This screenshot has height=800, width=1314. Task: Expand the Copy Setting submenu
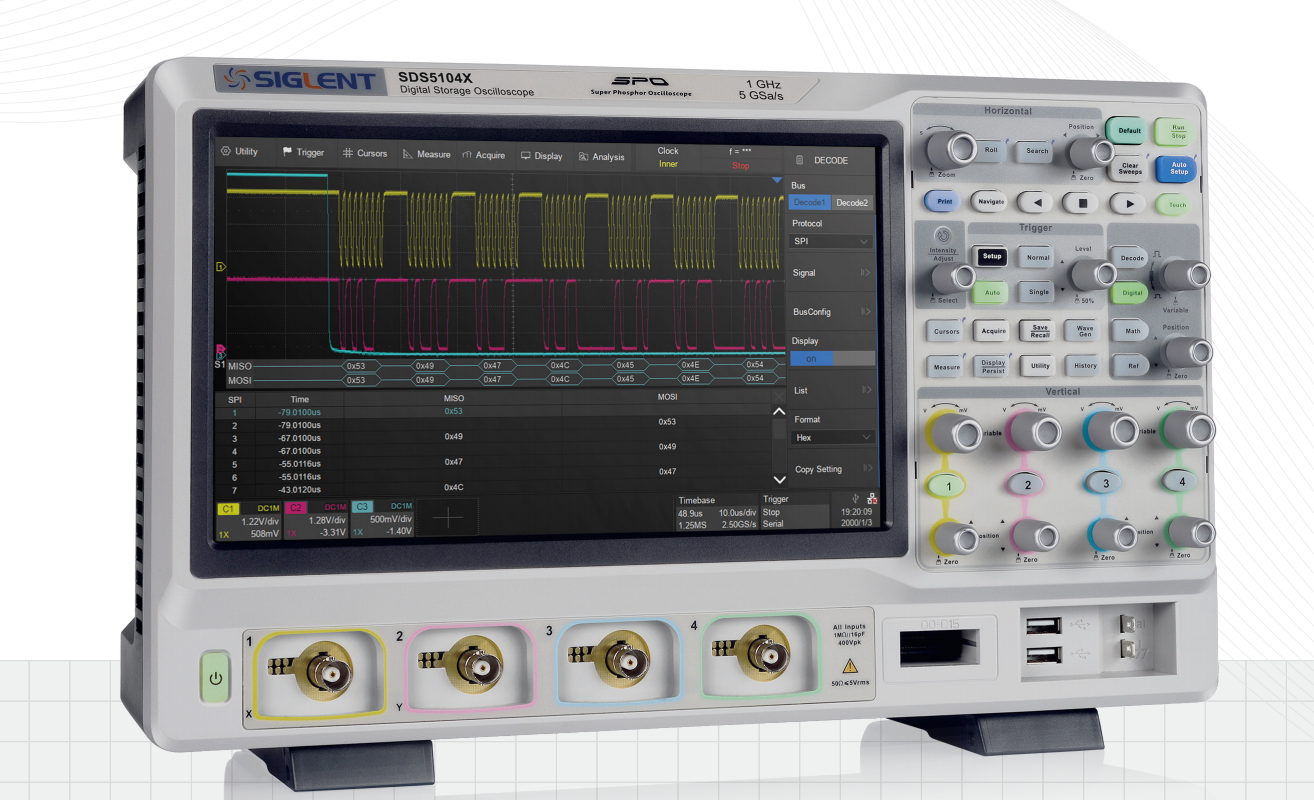pyautogui.click(x=833, y=468)
